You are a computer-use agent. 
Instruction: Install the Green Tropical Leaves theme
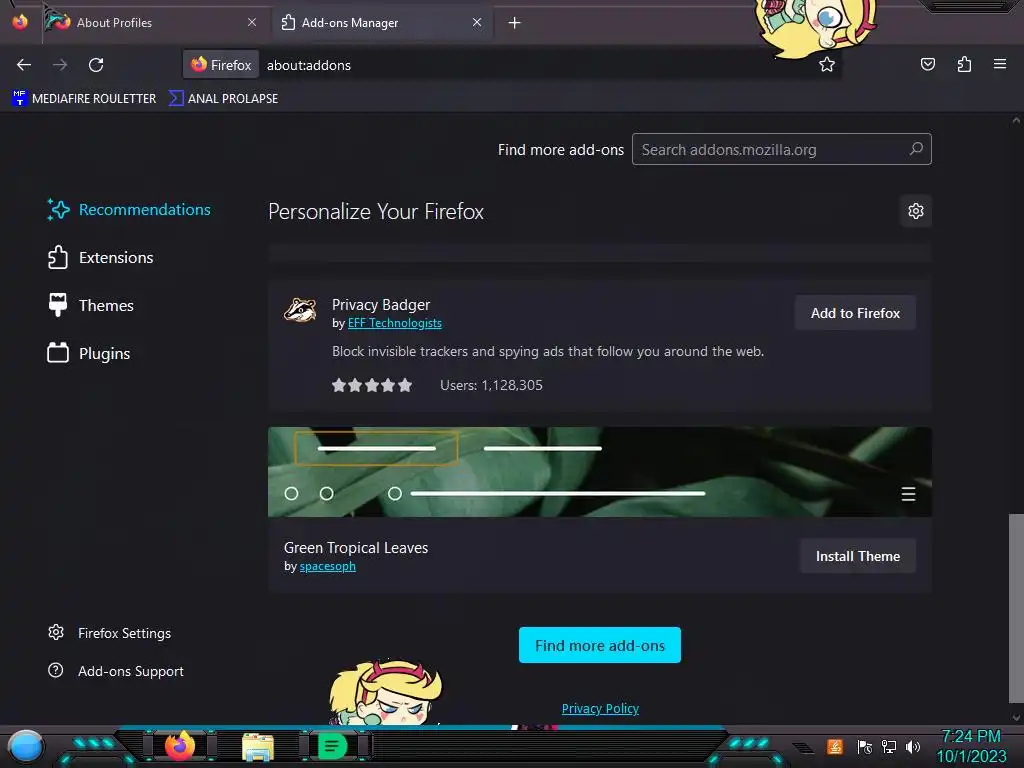(857, 556)
